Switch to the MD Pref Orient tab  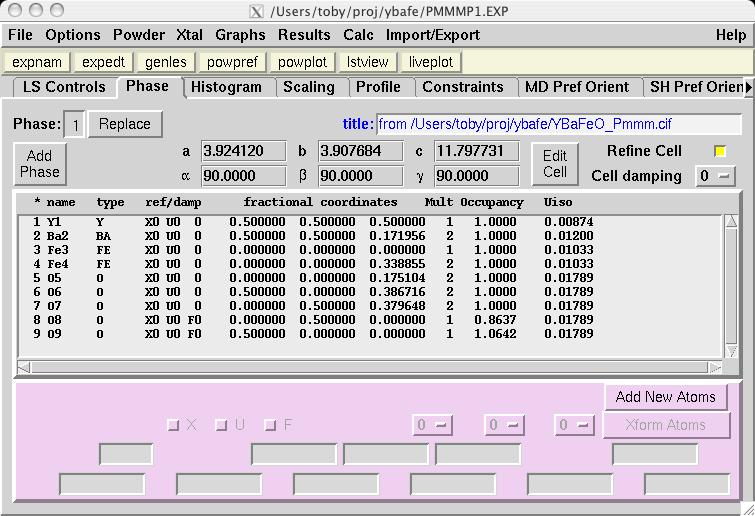point(577,87)
